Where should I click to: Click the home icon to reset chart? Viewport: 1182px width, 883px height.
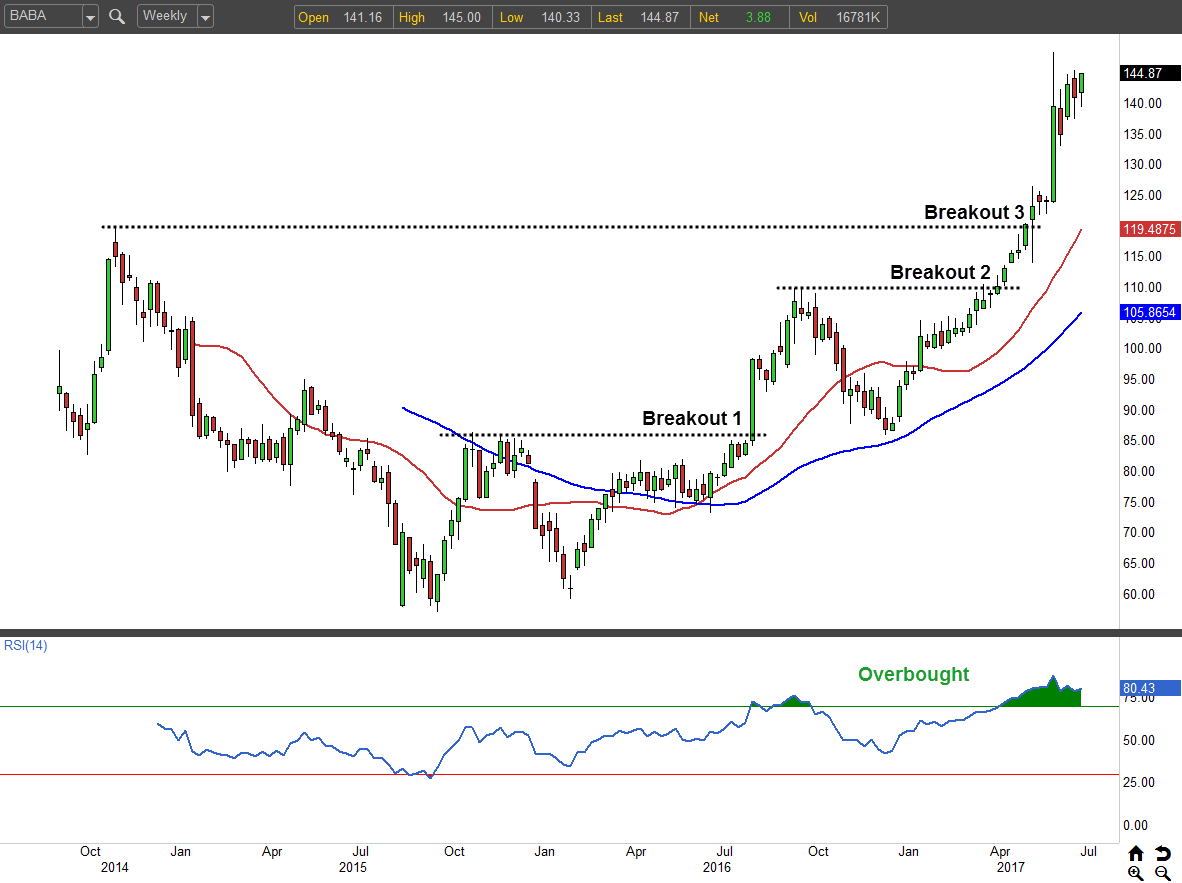pos(1136,853)
